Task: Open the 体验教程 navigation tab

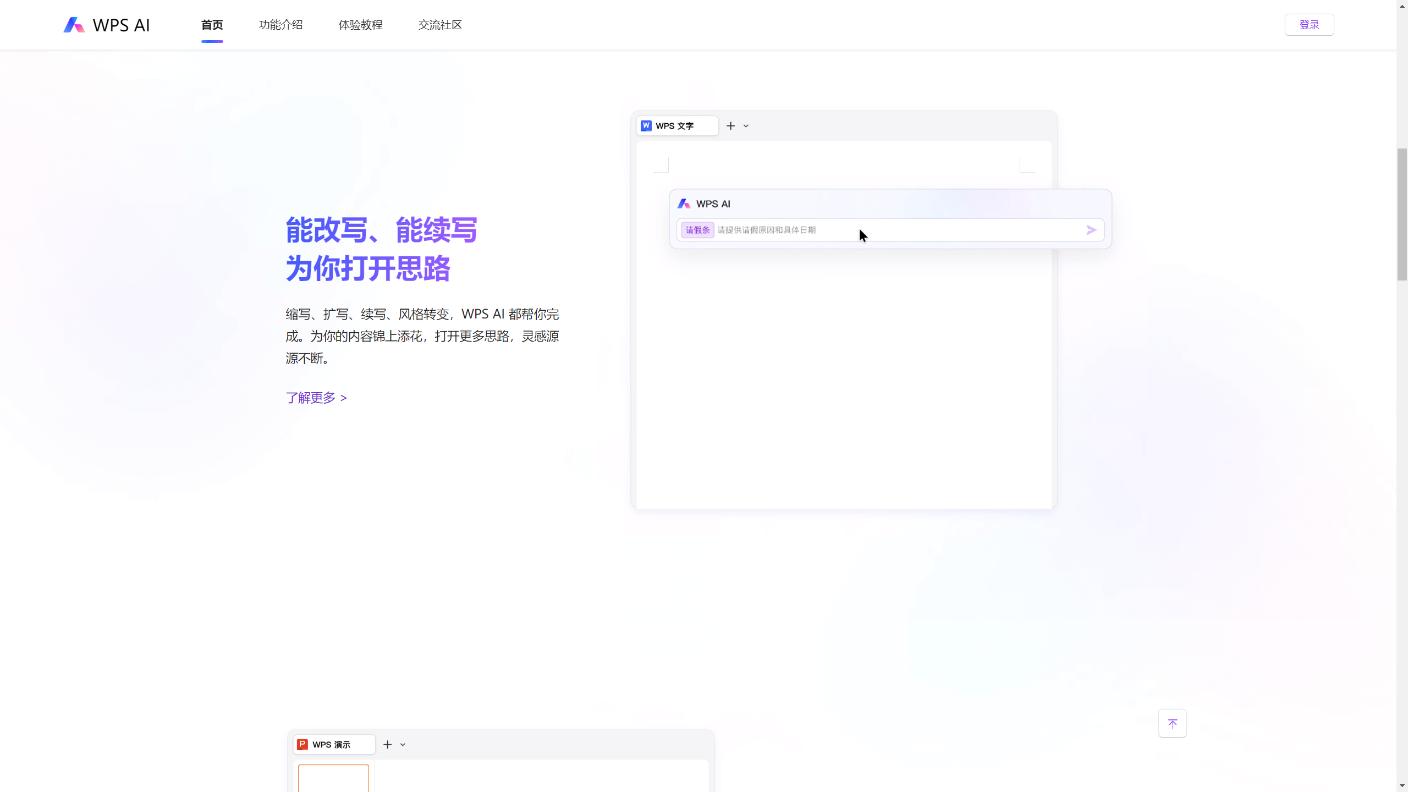Action: coord(360,25)
